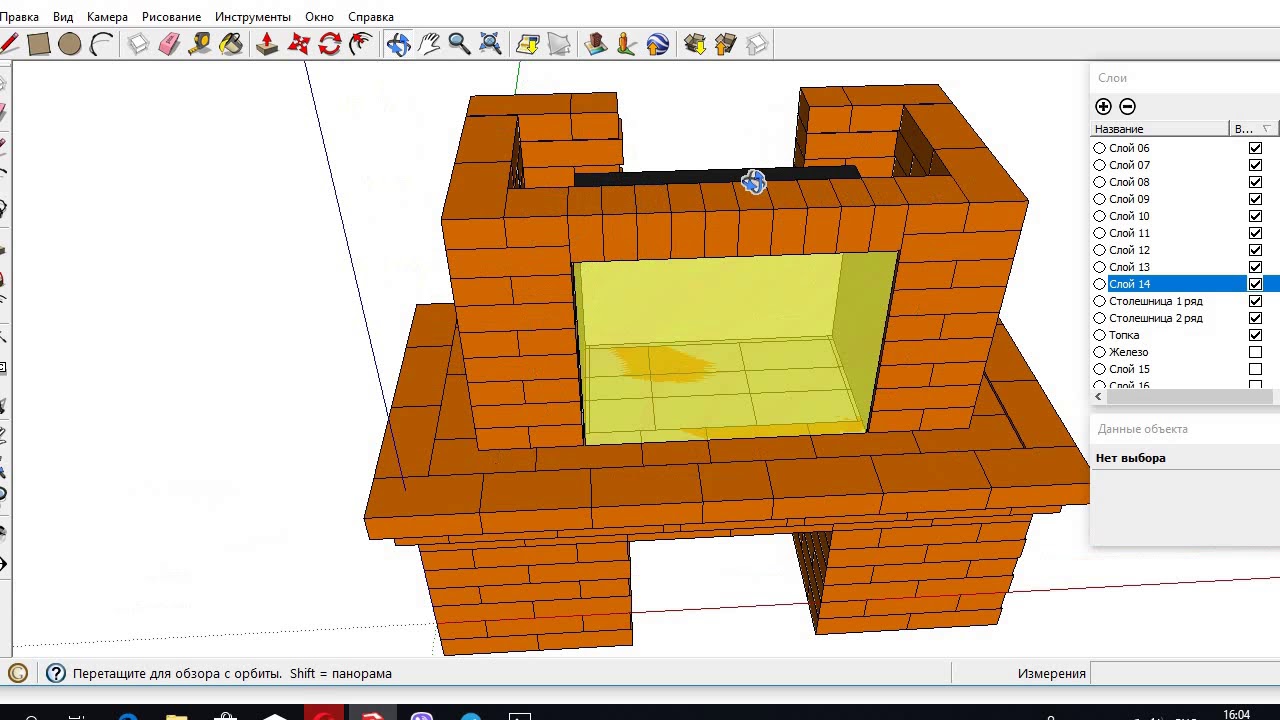Open the Камера menu
Viewport: 1280px width, 720px height.
pos(107,17)
